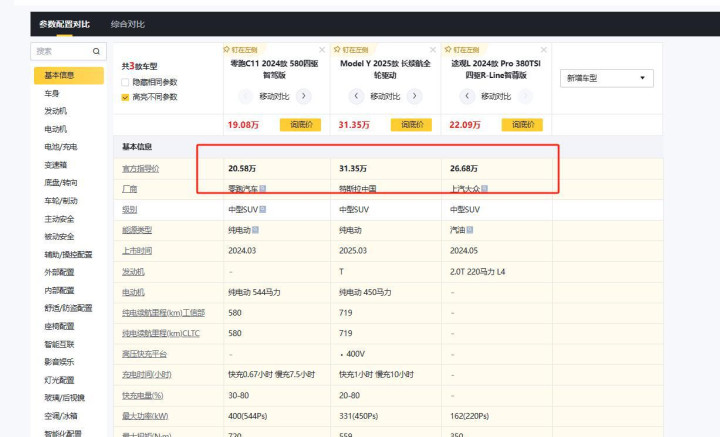720x437 pixels.
Task: Open the 新增车型 dropdown
Action: 607,78
